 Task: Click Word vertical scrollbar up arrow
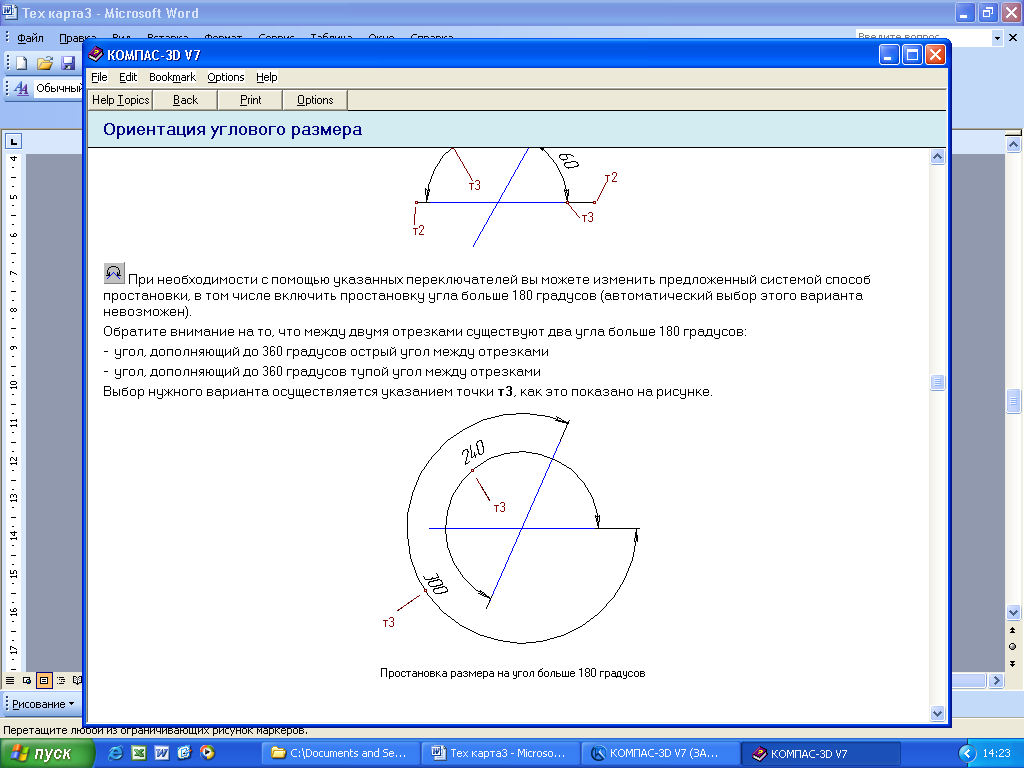1013,144
